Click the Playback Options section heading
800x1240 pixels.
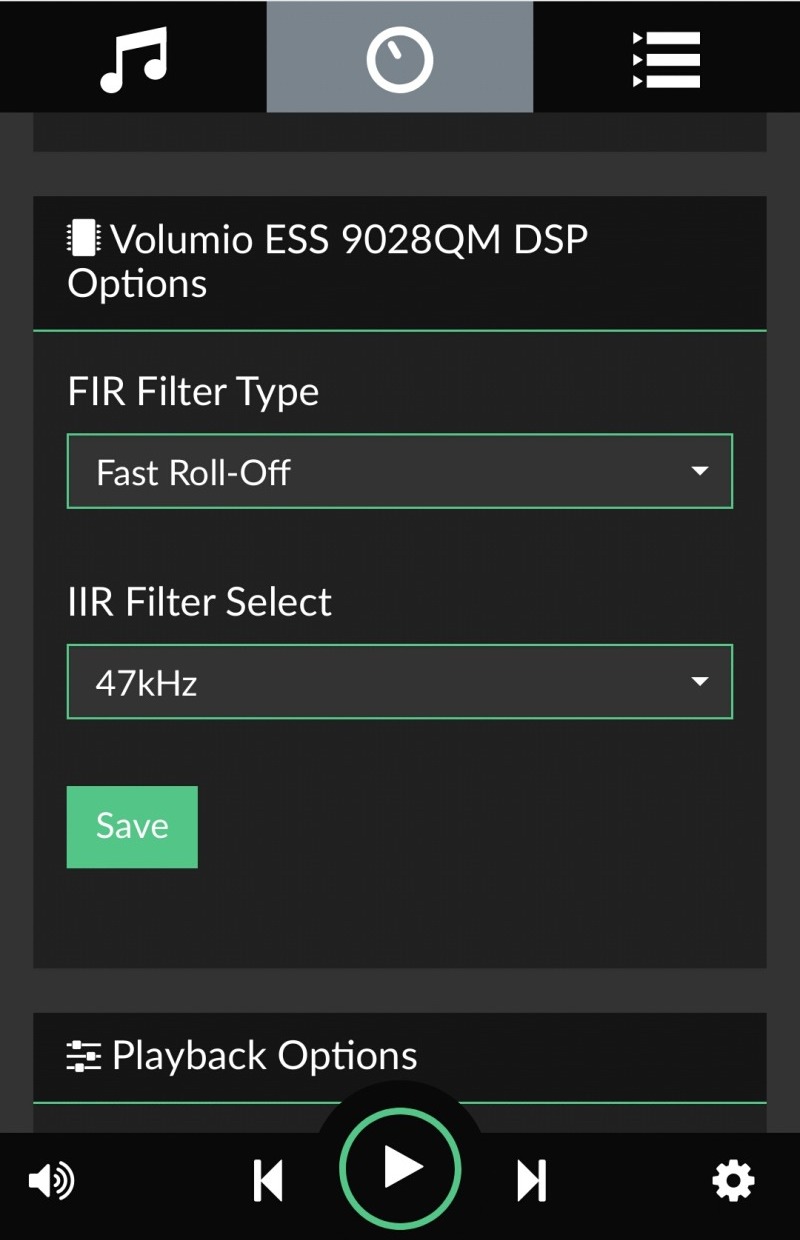(265, 1056)
